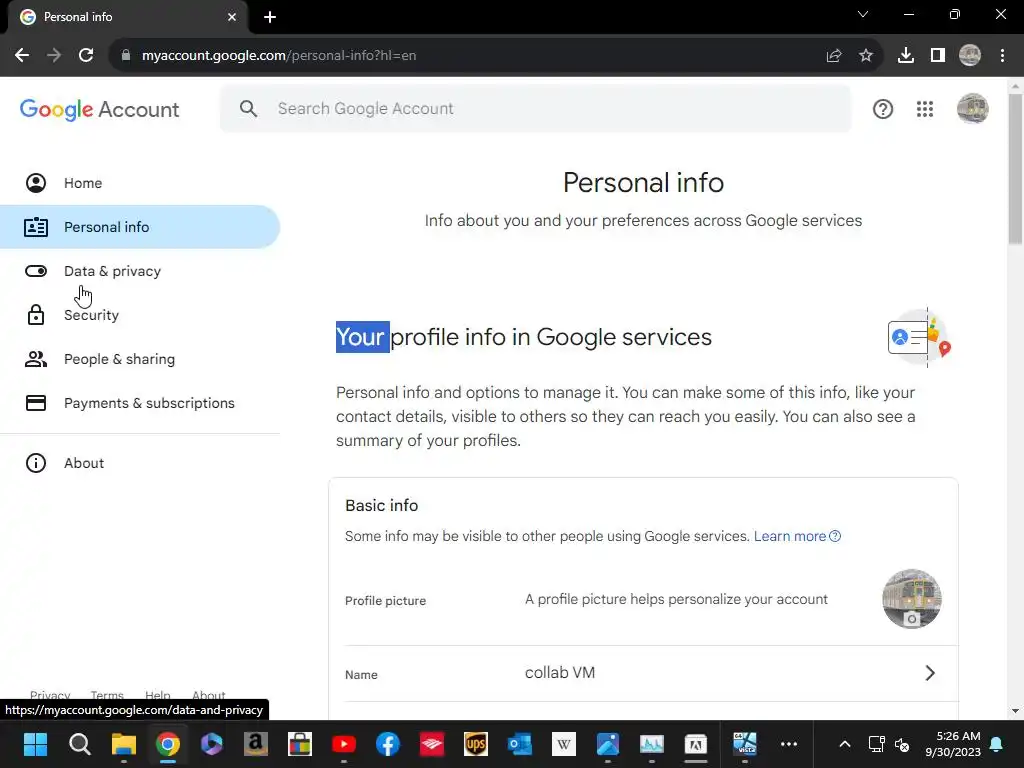Image resolution: width=1024 pixels, height=768 pixels.
Task: Open the Windows Start menu
Action: (x=35, y=744)
